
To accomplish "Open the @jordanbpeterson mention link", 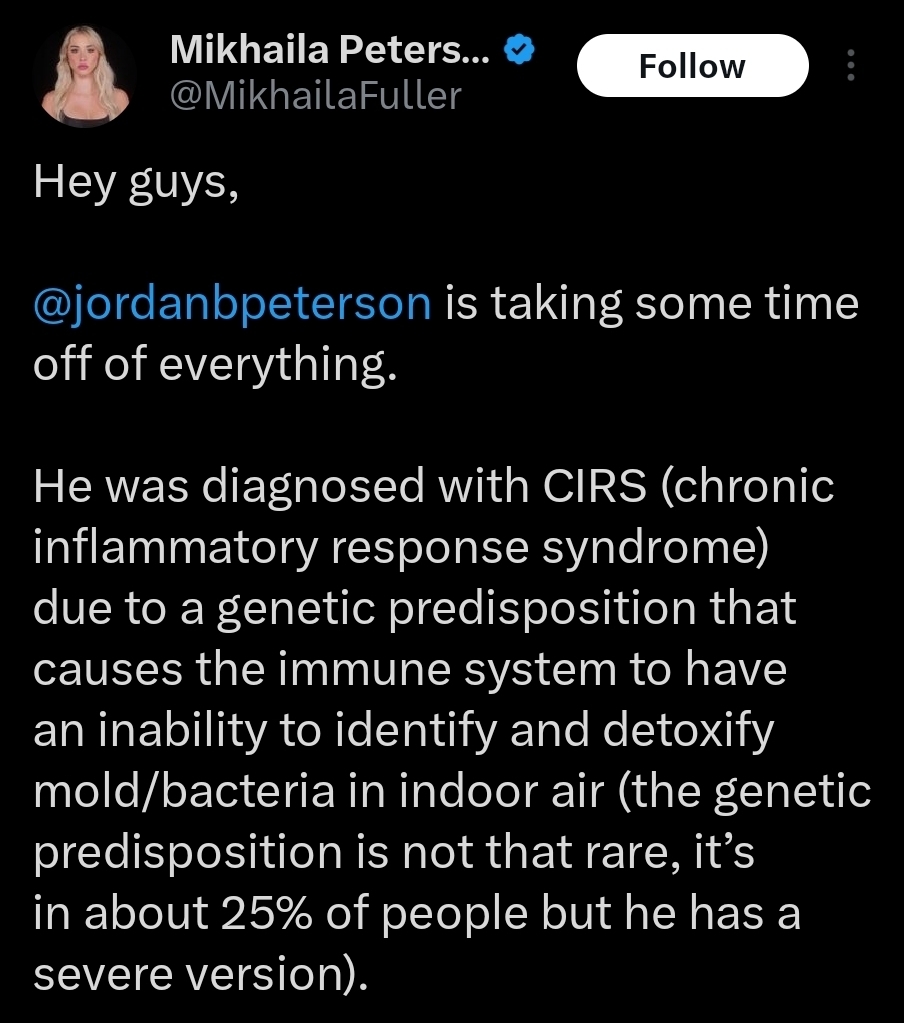I will [232, 304].
